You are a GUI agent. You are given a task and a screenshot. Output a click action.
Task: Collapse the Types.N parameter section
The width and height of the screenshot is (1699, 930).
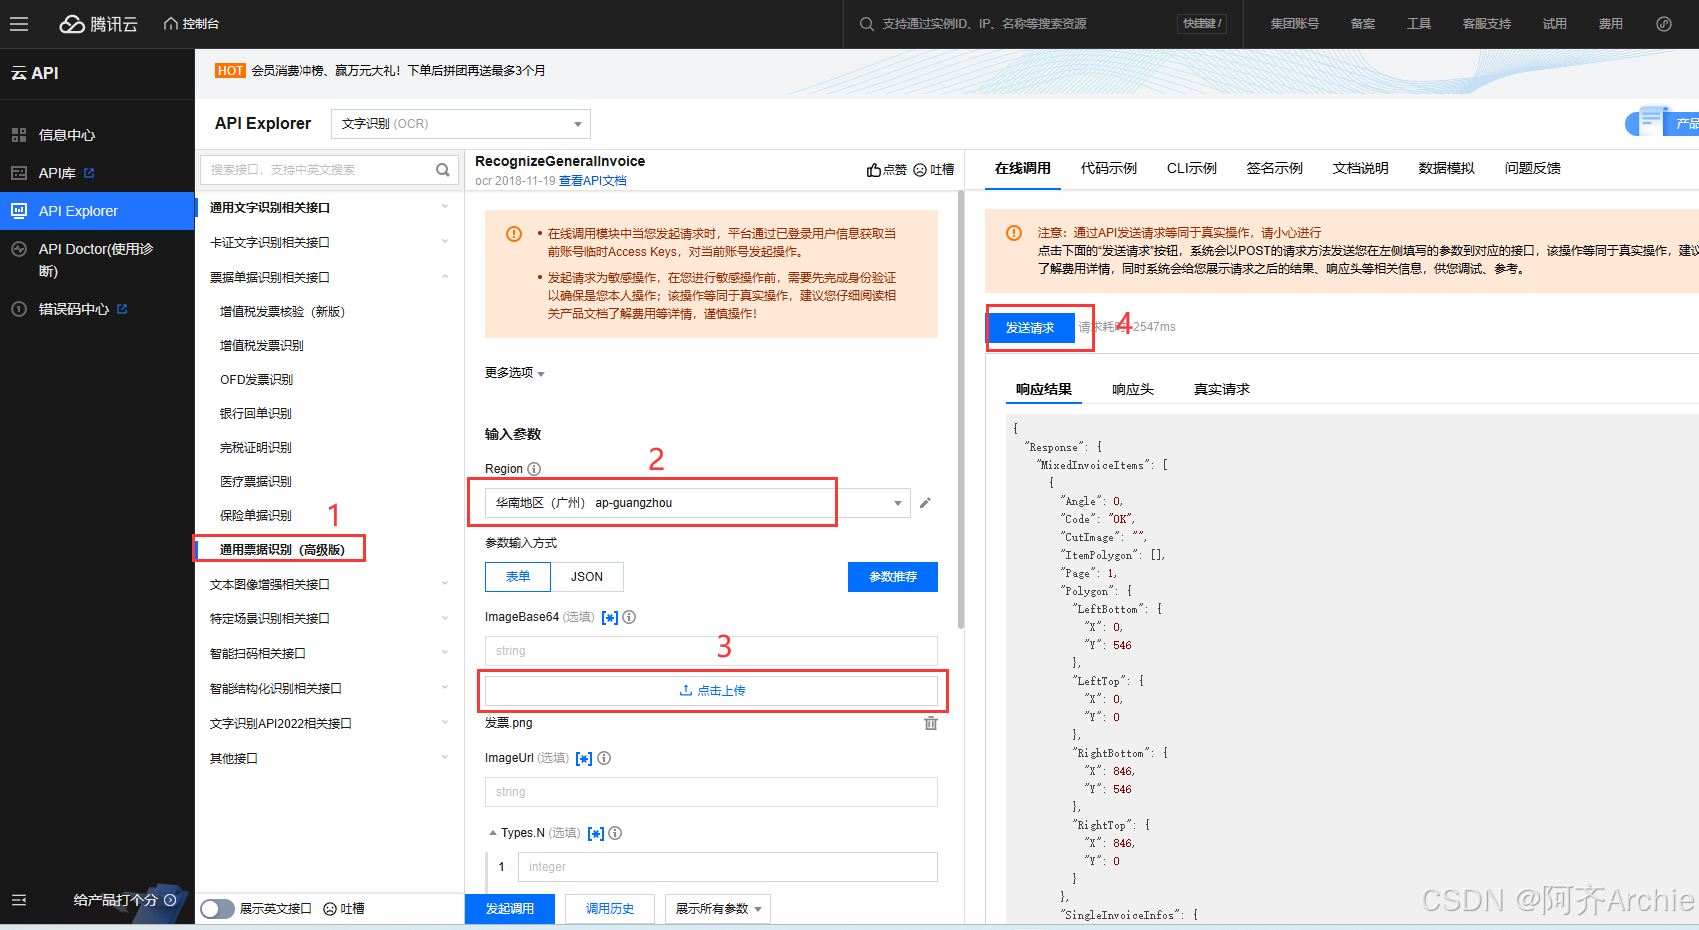492,832
